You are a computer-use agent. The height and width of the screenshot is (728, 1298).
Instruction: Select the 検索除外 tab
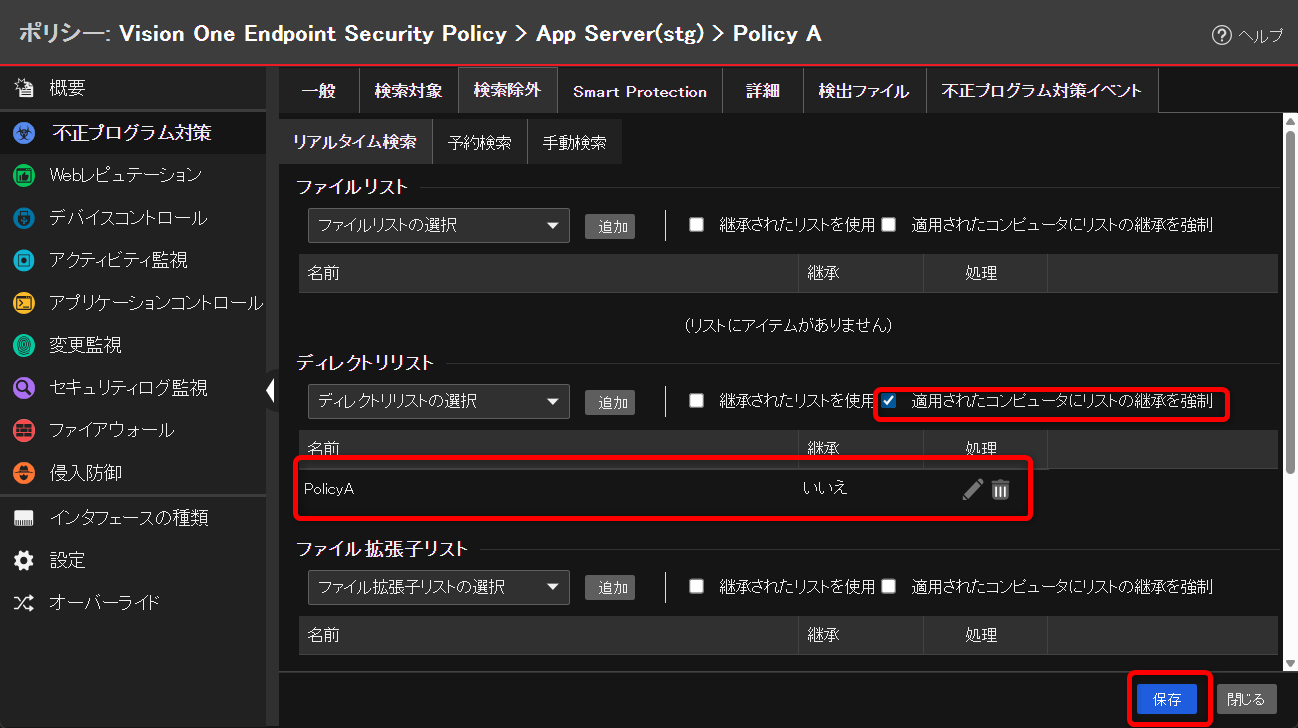507,90
